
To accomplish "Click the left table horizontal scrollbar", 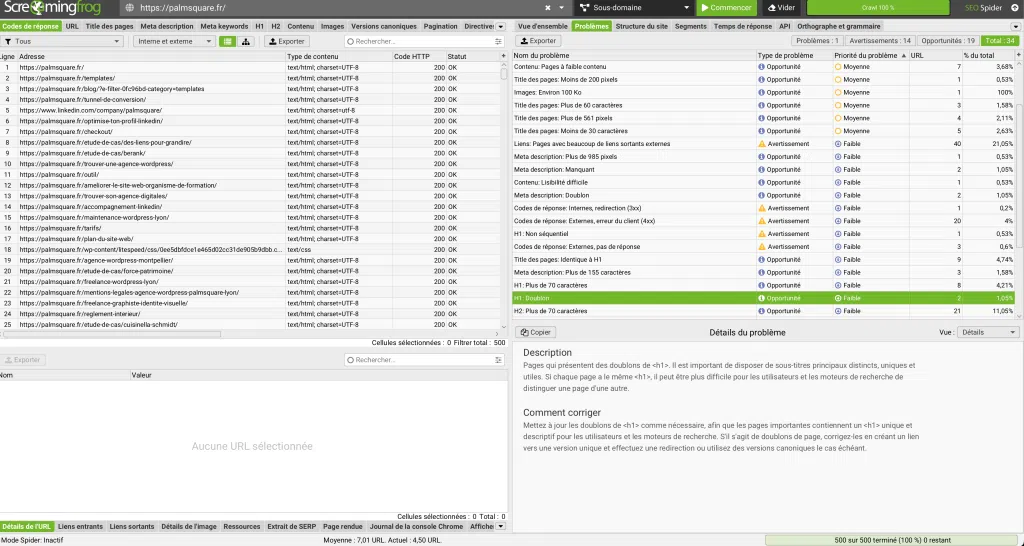I will tap(111, 334).
